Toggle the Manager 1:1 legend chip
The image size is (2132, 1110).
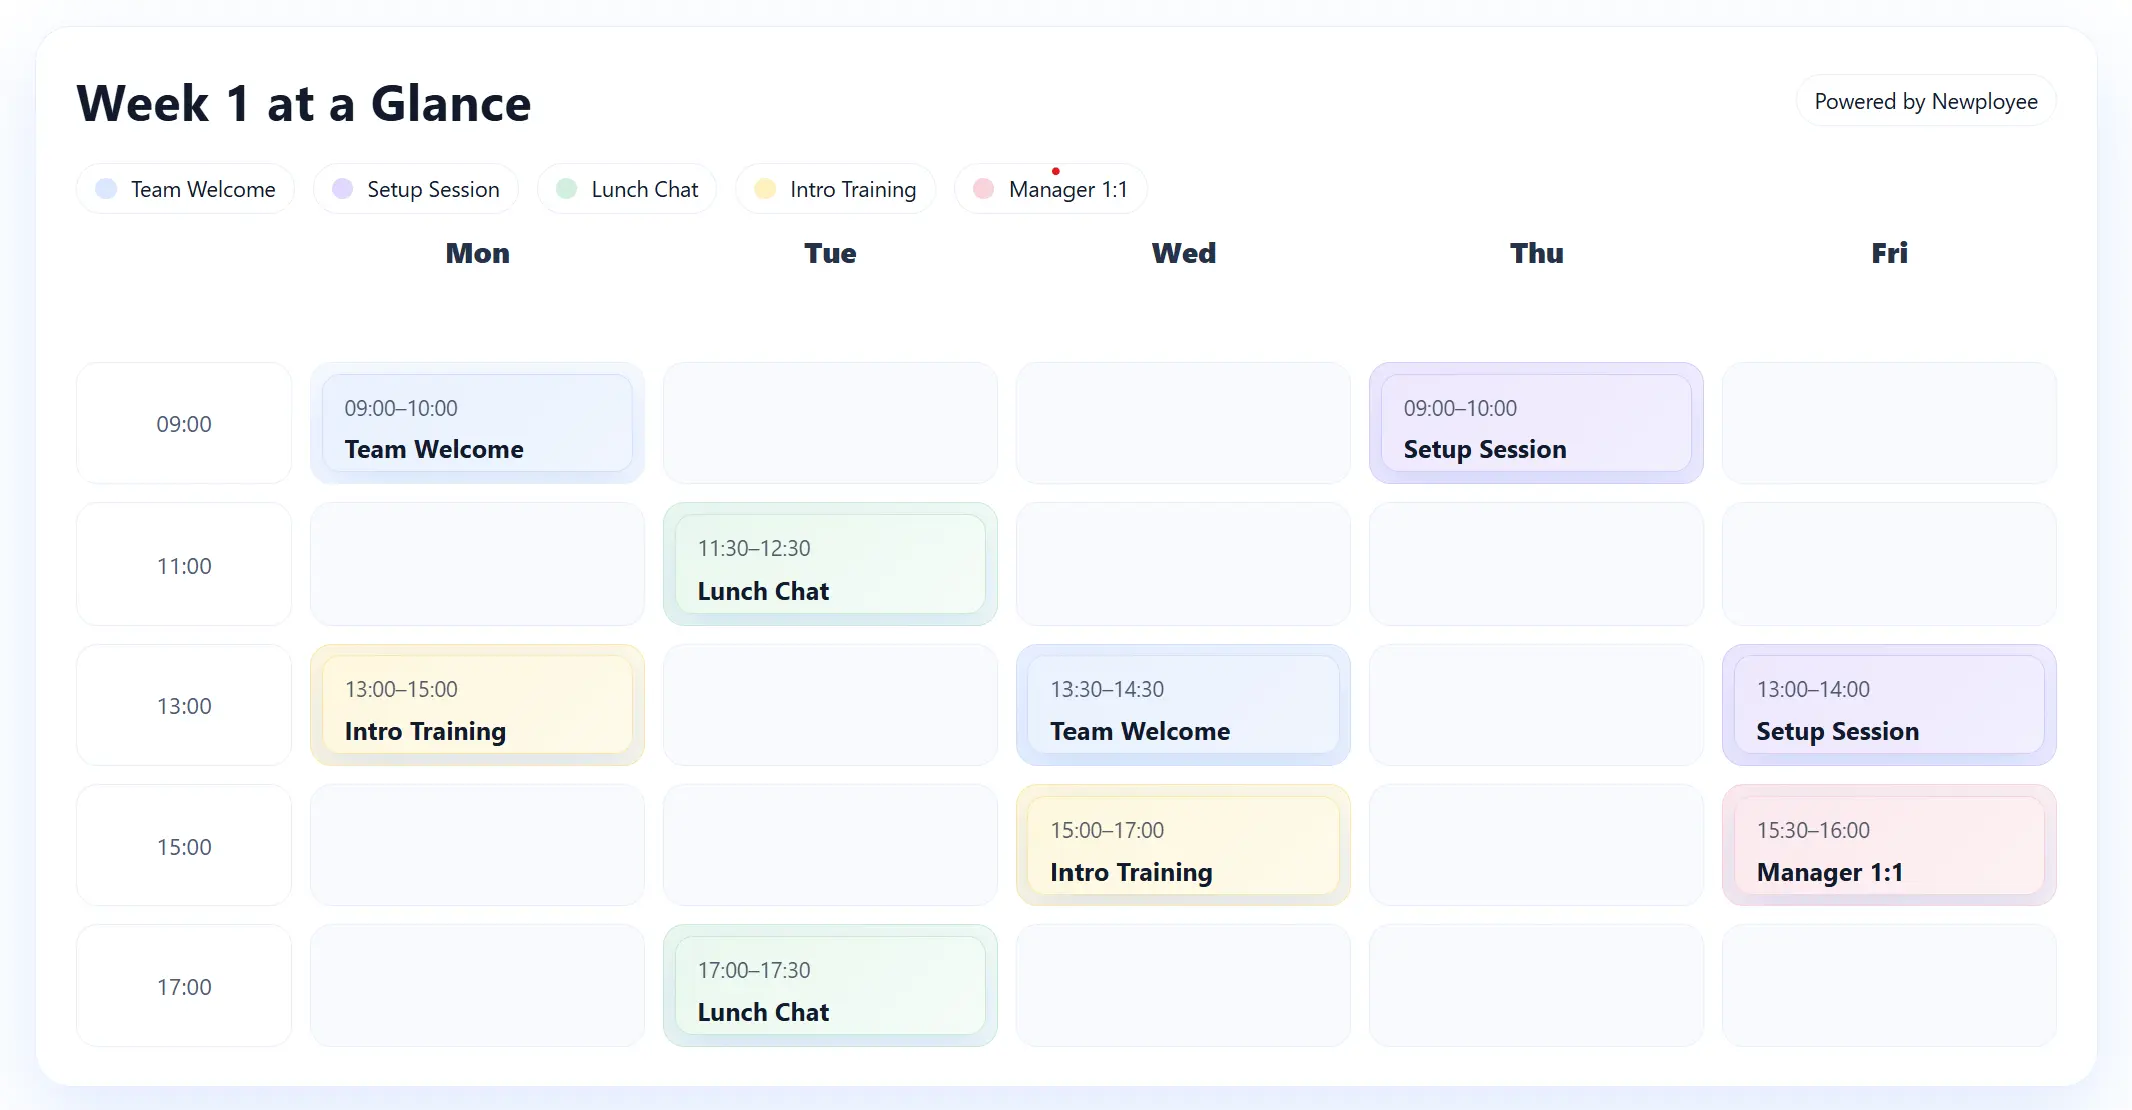(1067, 189)
